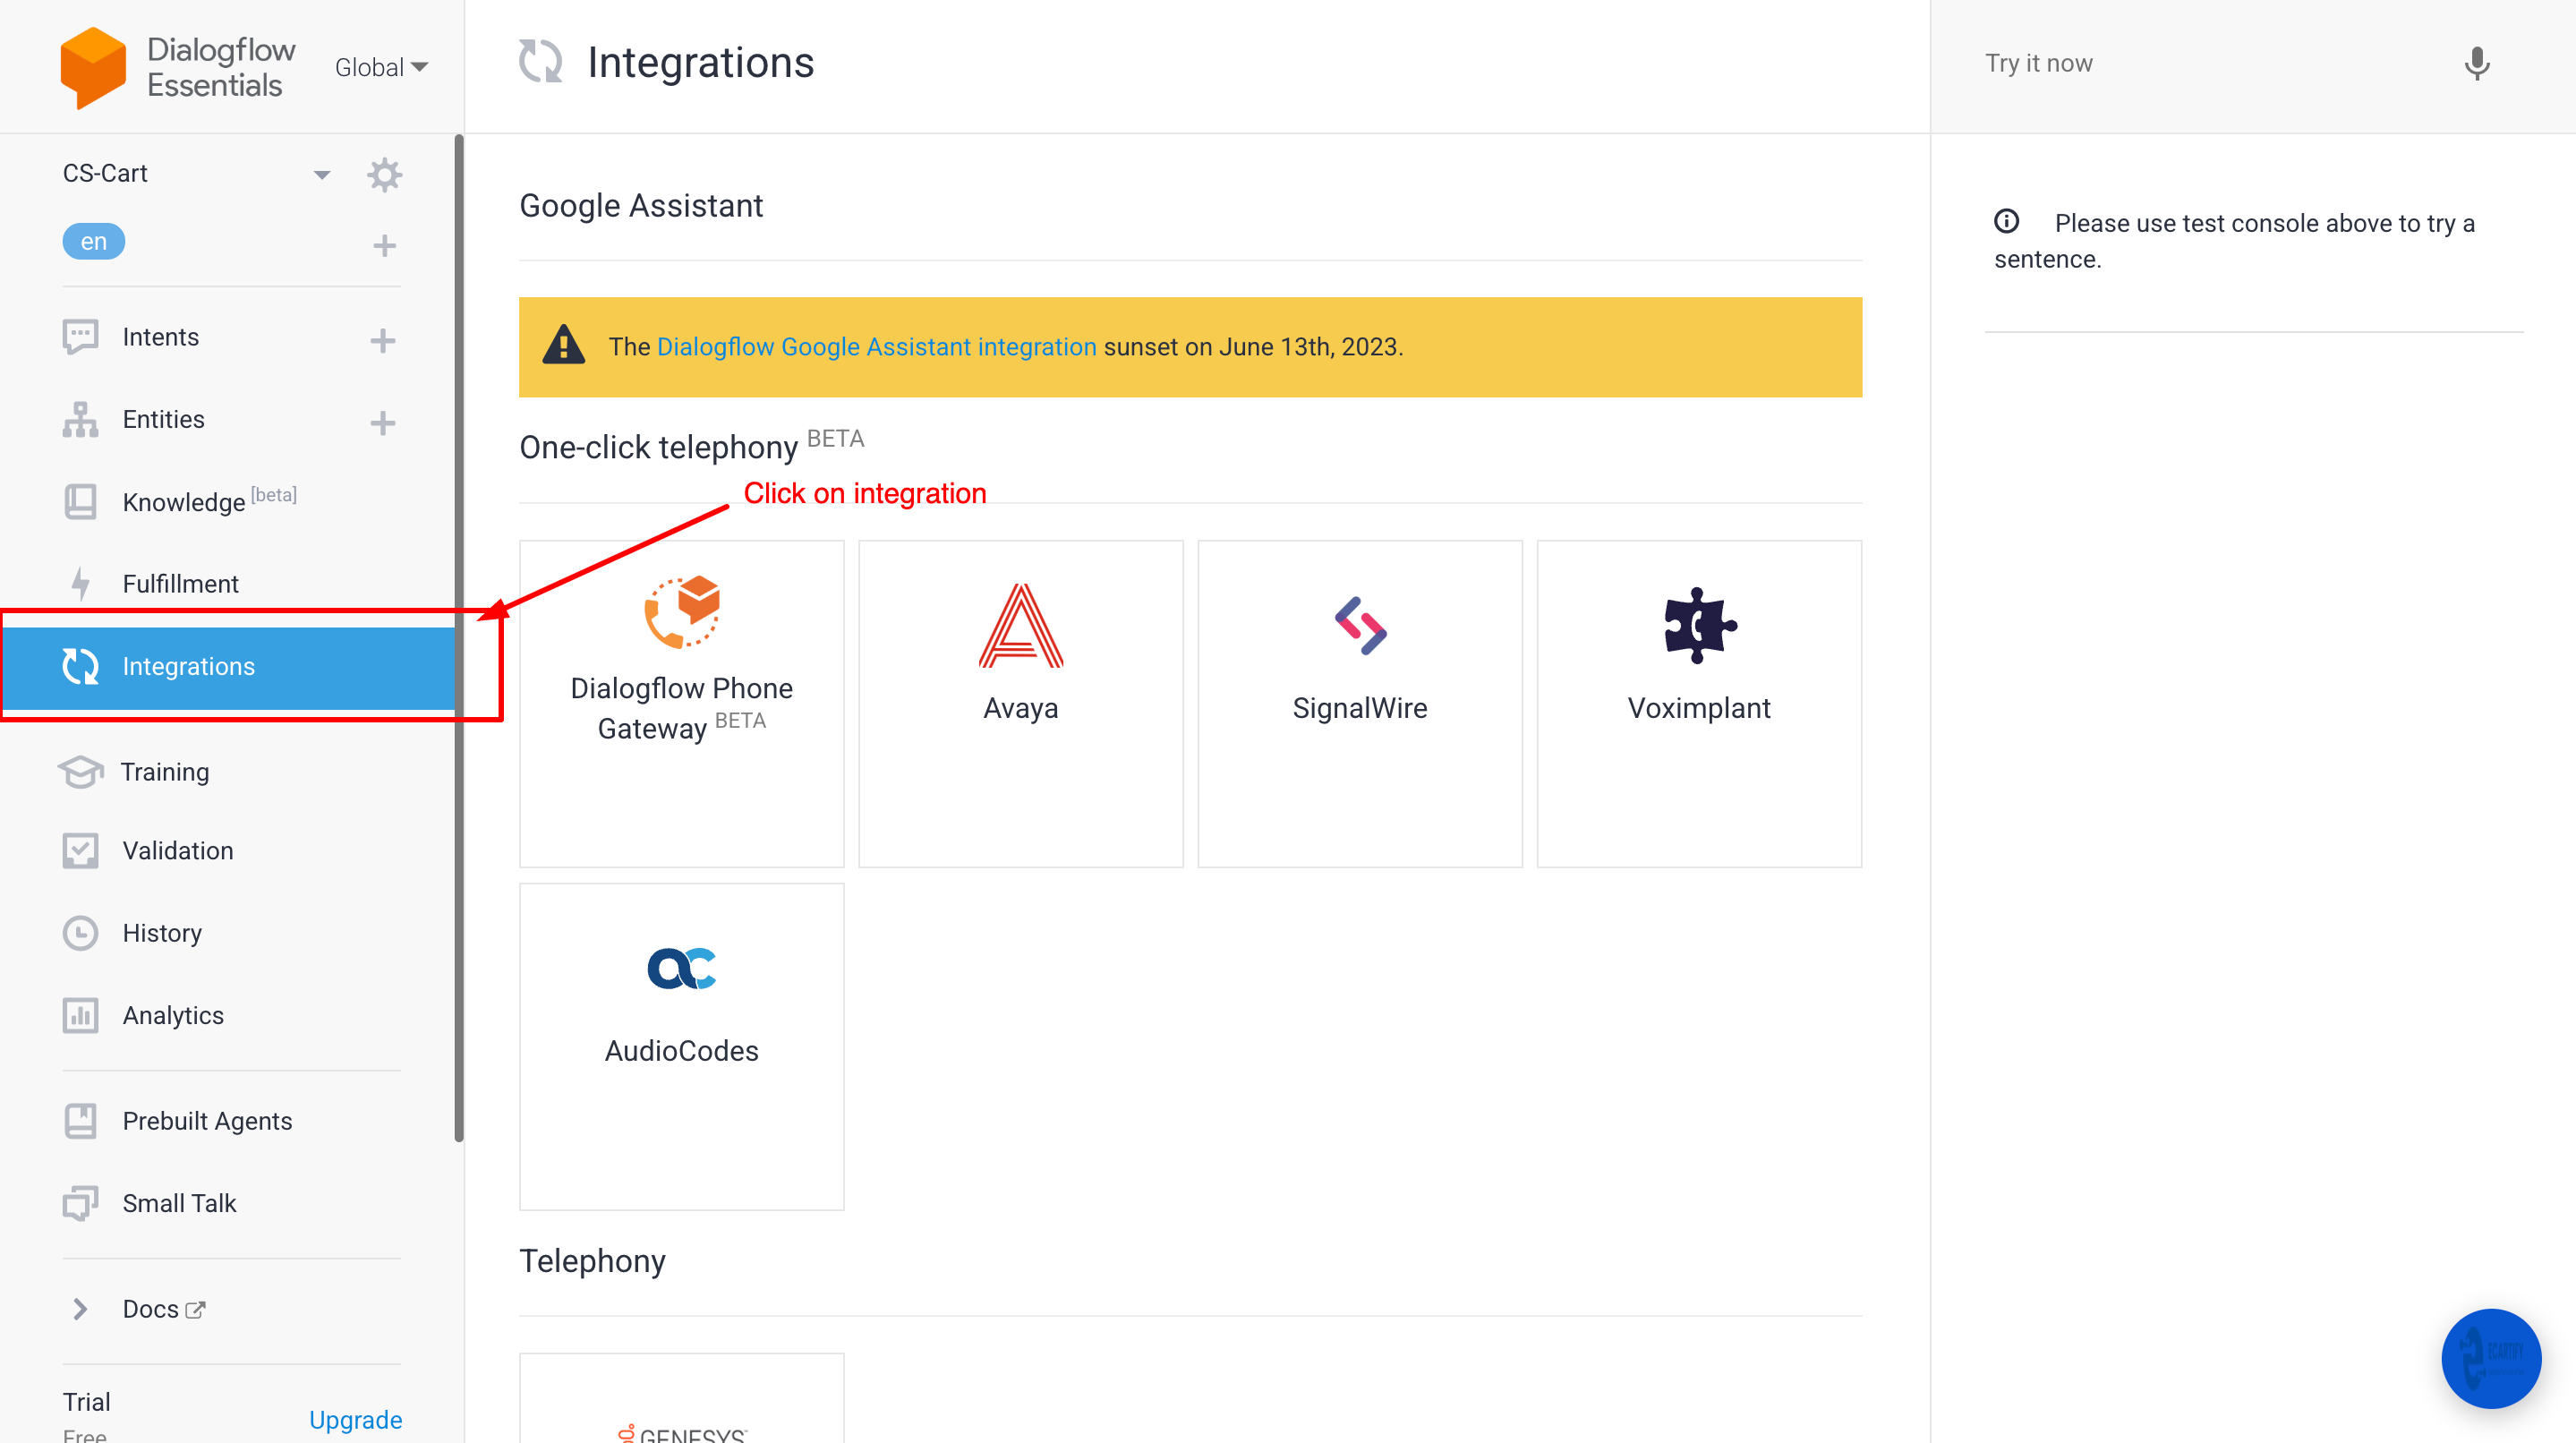Click the microphone icon in Try it now

tap(2476, 64)
